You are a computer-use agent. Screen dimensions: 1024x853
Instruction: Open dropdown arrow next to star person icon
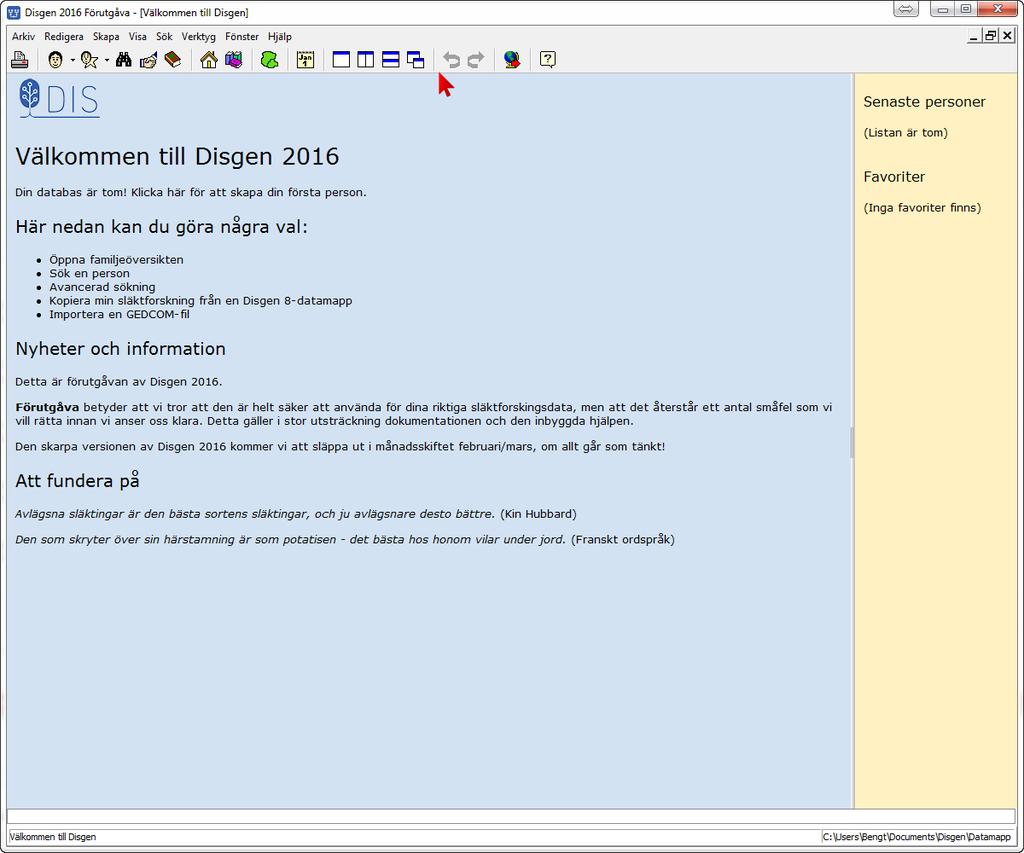106,60
